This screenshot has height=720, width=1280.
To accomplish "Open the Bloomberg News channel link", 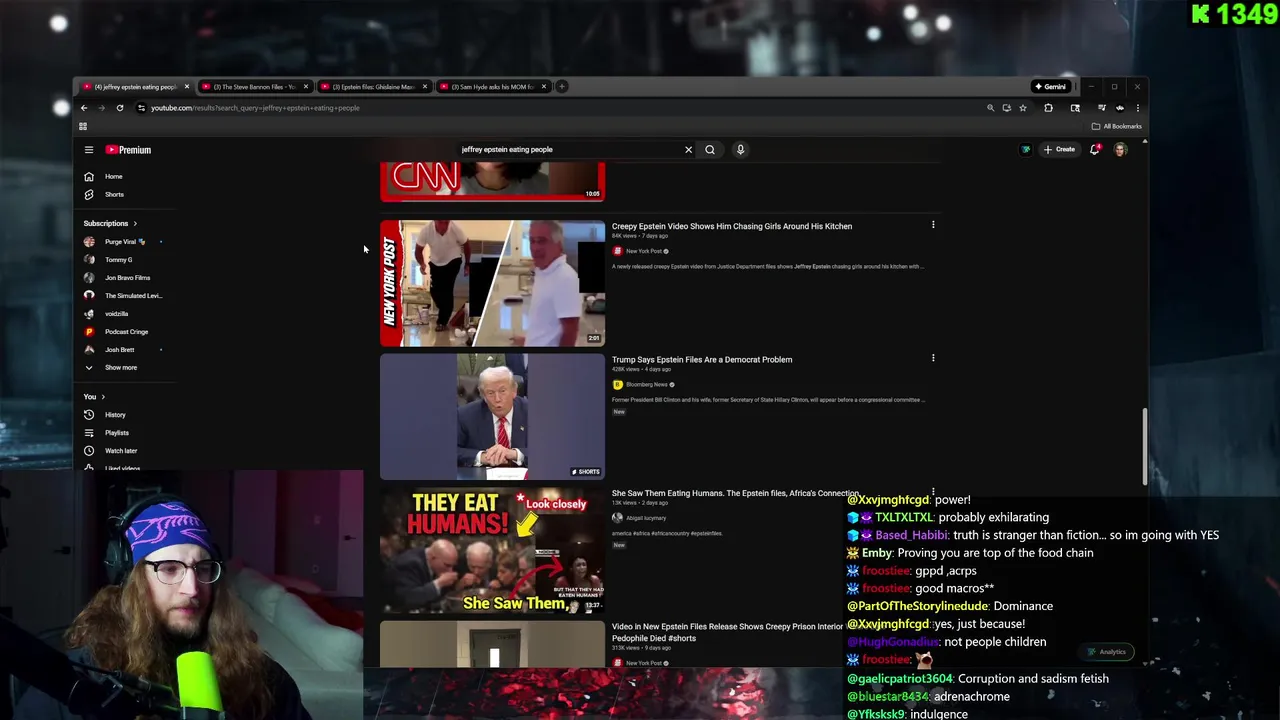I will 647,384.
